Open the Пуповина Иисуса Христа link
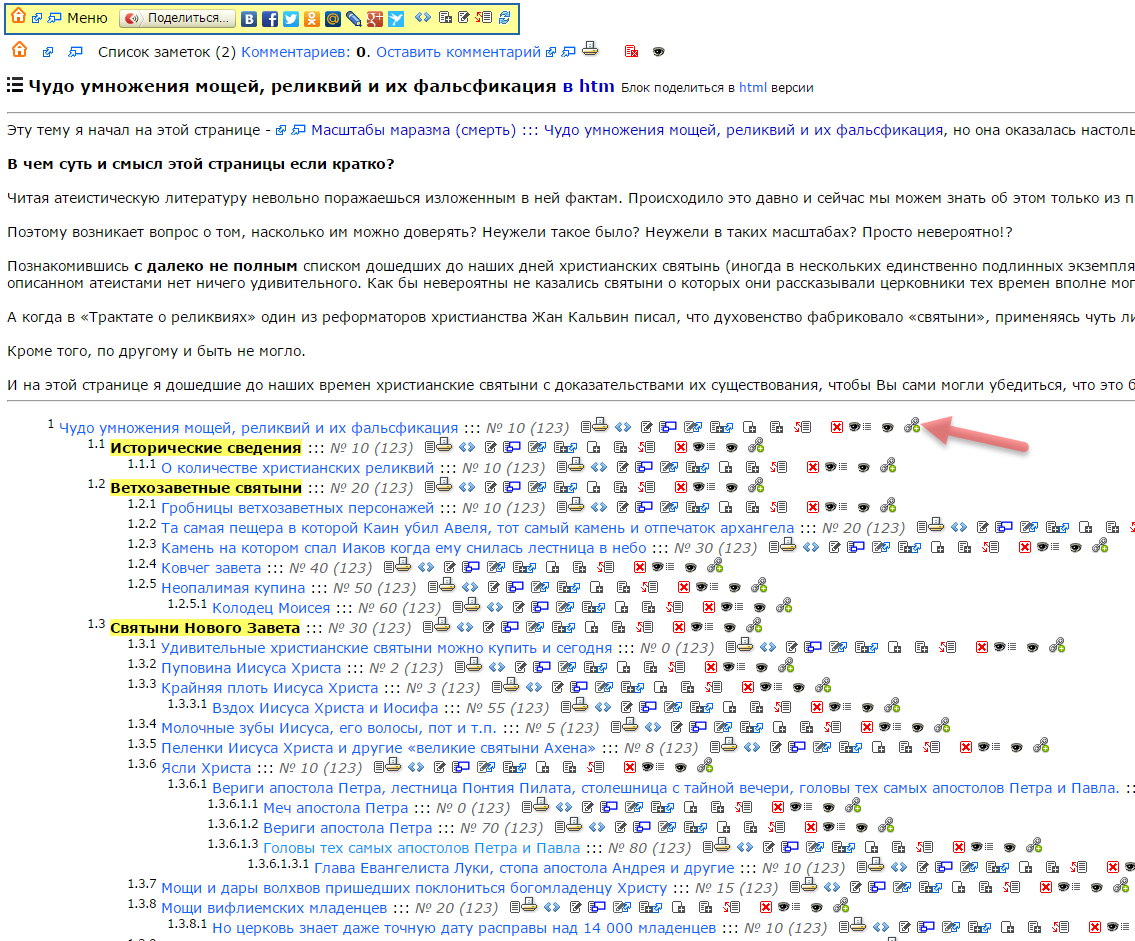This screenshot has width=1135, height=941. pos(250,667)
